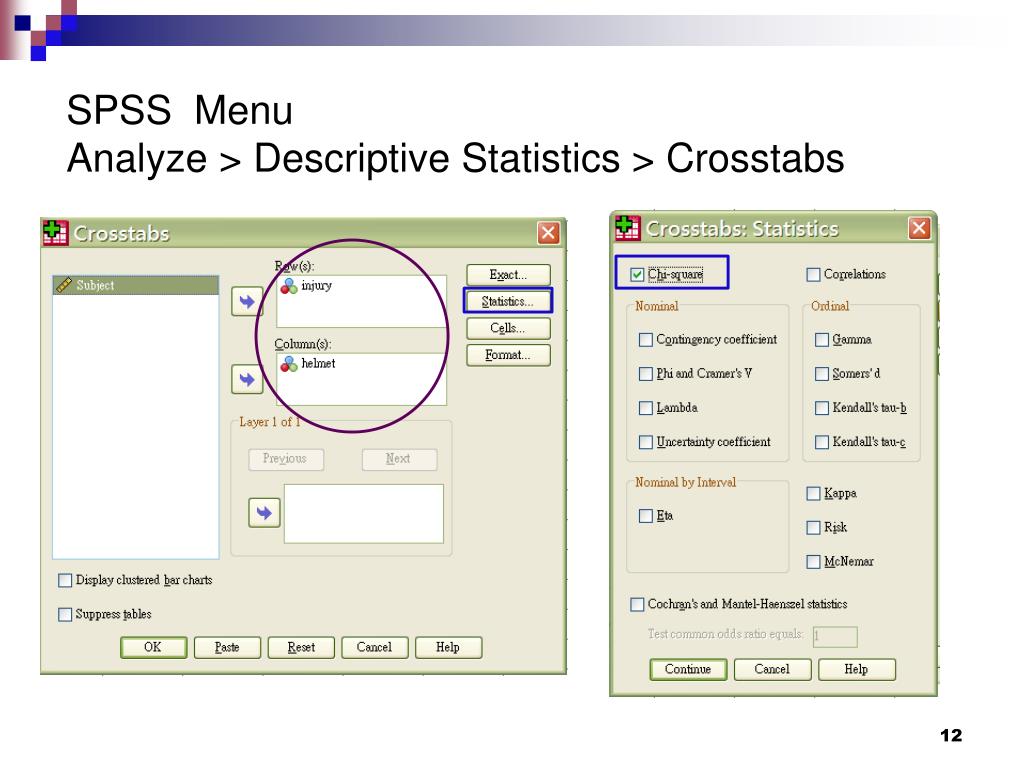This screenshot has height=768, width=1024.
Task: Open the Exact... options
Action: (508, 275)
